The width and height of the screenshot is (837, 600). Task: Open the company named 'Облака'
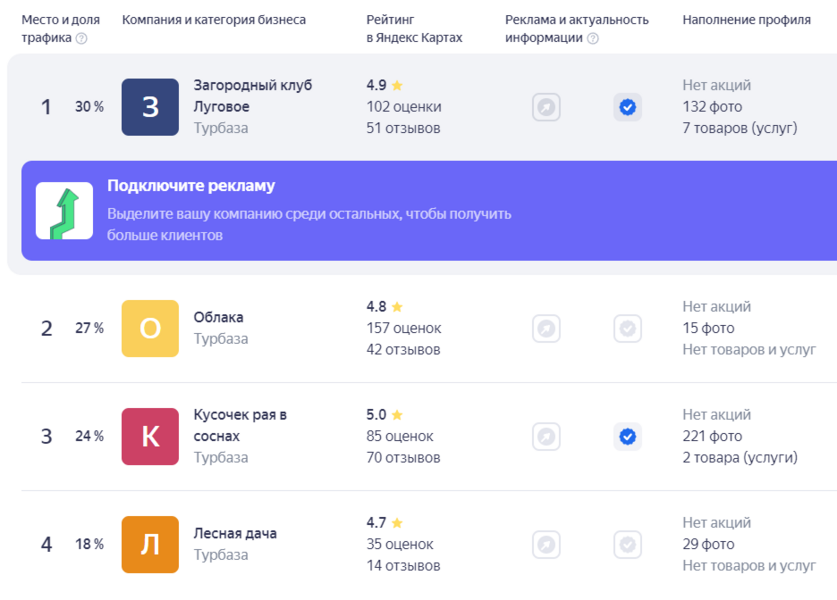point(218,317)
